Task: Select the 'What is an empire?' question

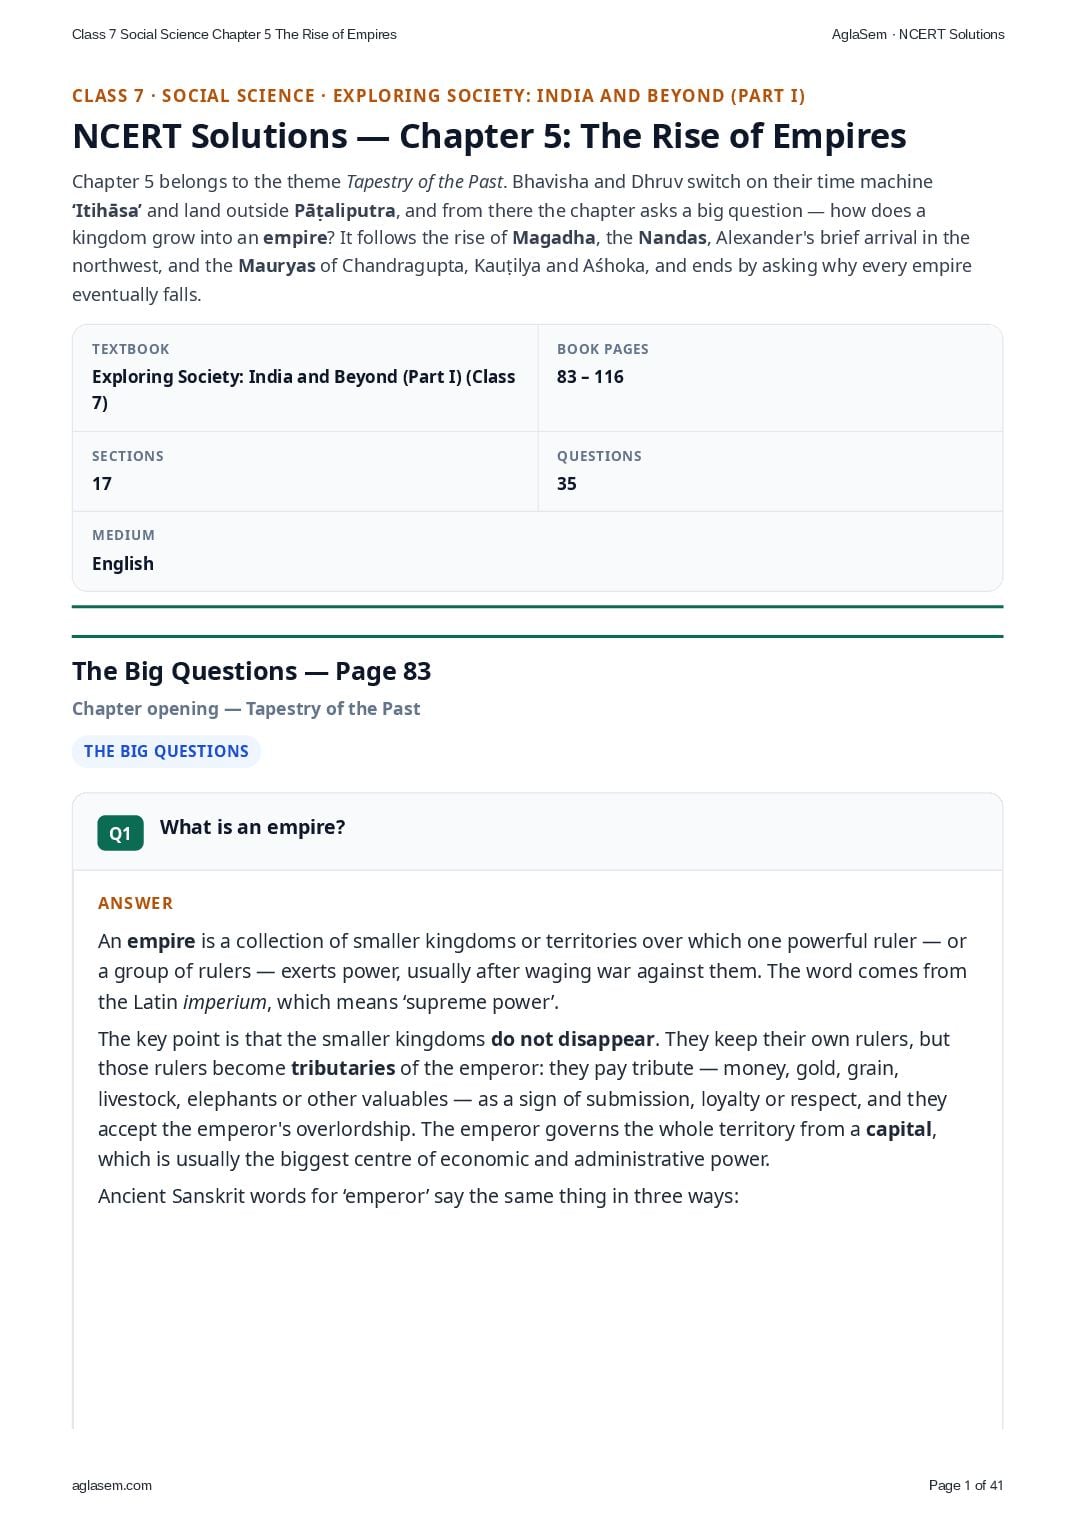Action: (x=253, y=827)
